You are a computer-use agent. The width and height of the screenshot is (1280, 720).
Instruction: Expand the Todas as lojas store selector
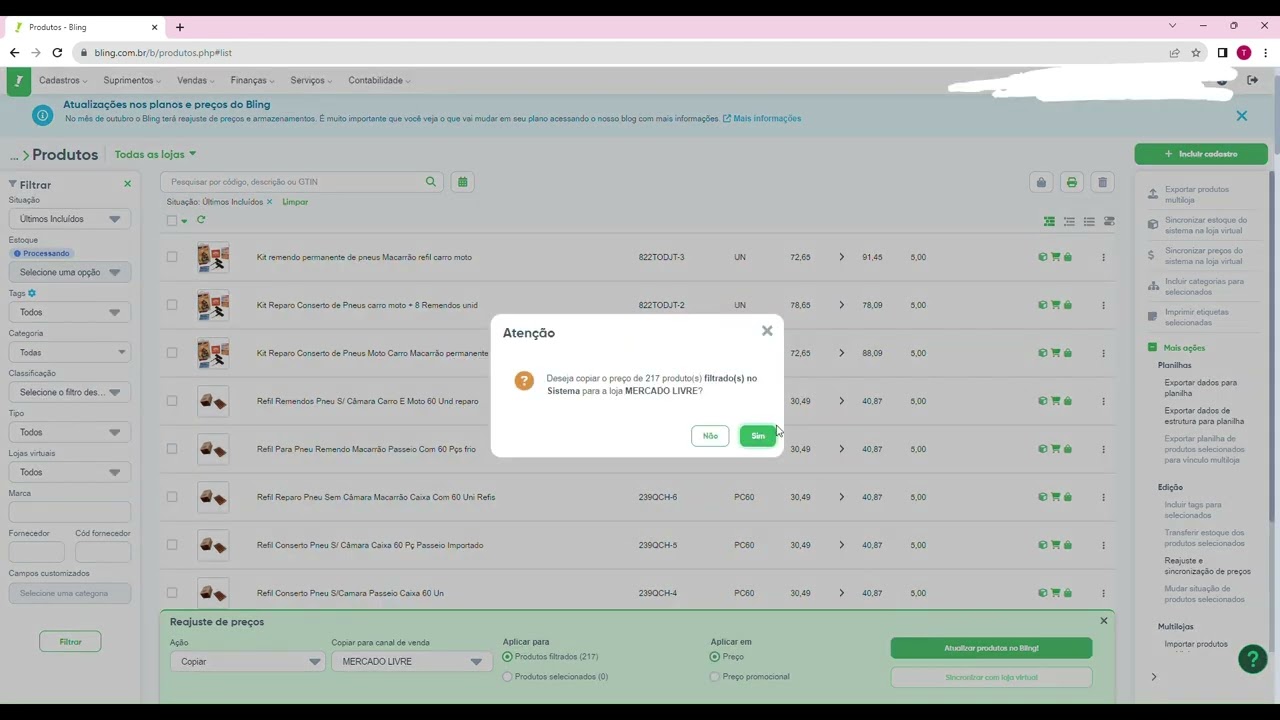[155, 154]
